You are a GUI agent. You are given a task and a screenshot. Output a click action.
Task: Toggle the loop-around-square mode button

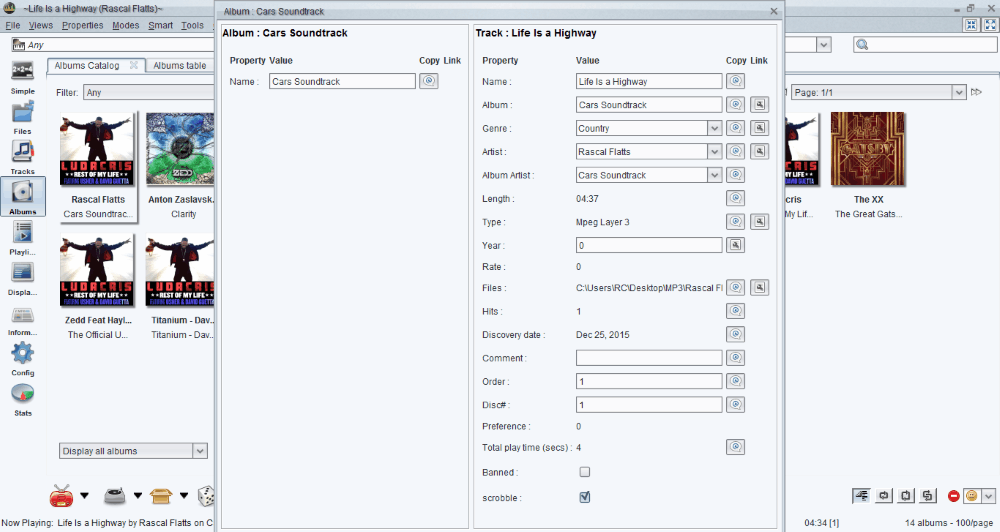(906, 496)
